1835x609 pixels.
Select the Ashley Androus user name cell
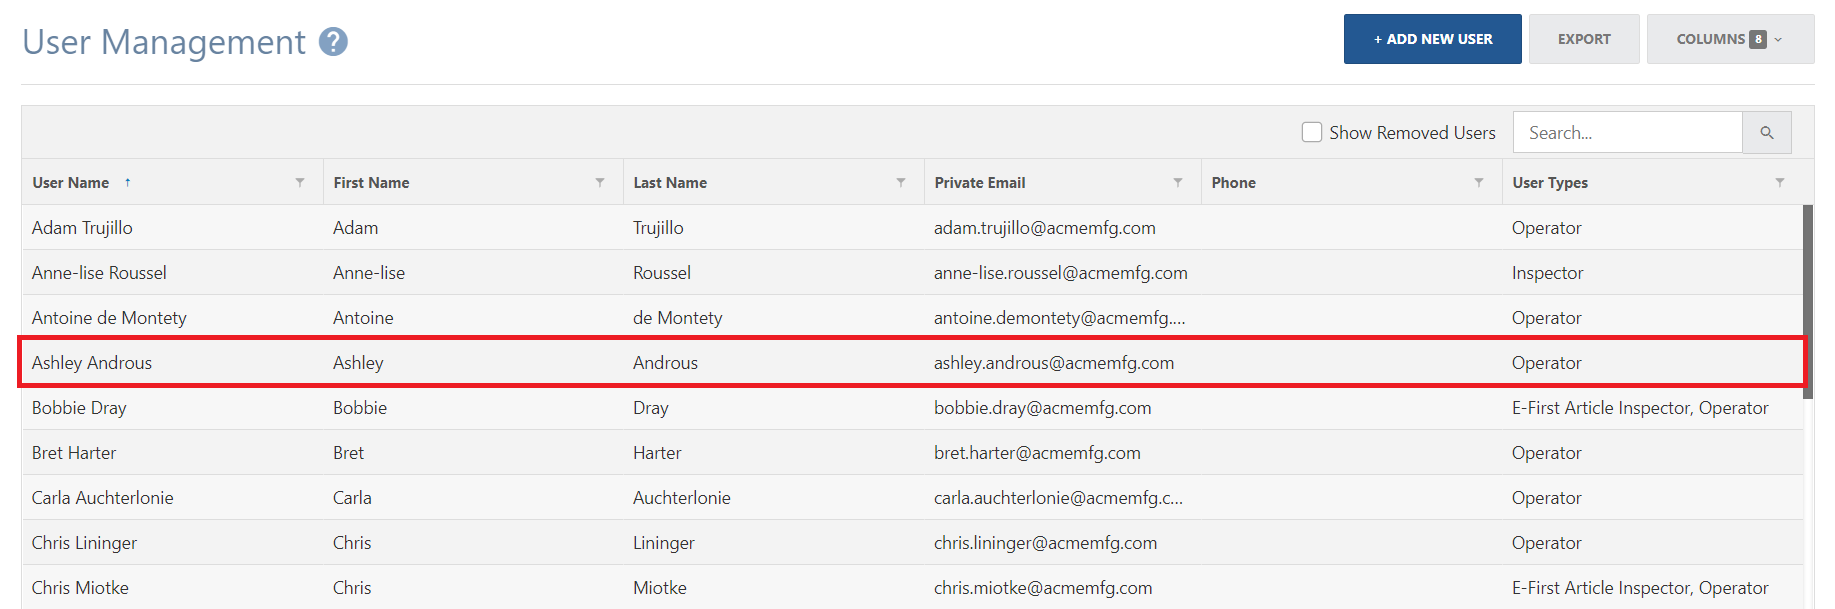pos(172,362)
